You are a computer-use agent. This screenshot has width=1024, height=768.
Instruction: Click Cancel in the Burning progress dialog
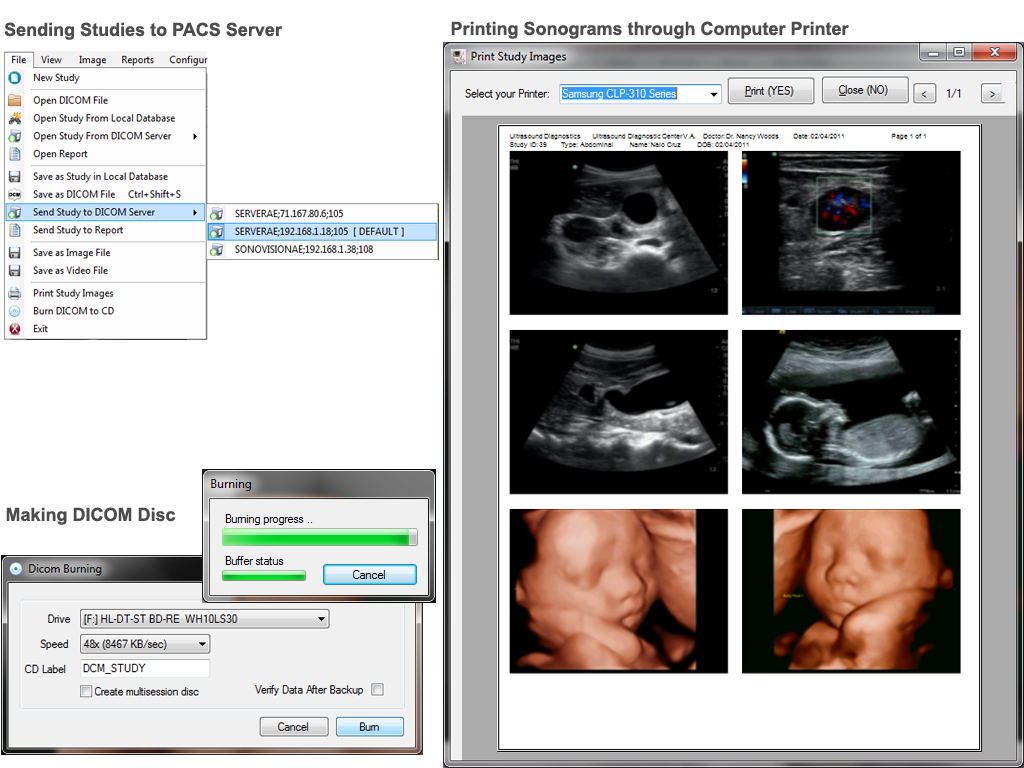[370, 575]
